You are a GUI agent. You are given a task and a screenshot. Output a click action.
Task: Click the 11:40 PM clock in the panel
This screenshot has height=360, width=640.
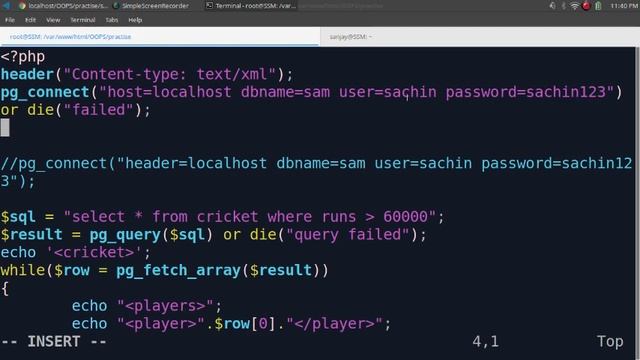pos(624,6)
